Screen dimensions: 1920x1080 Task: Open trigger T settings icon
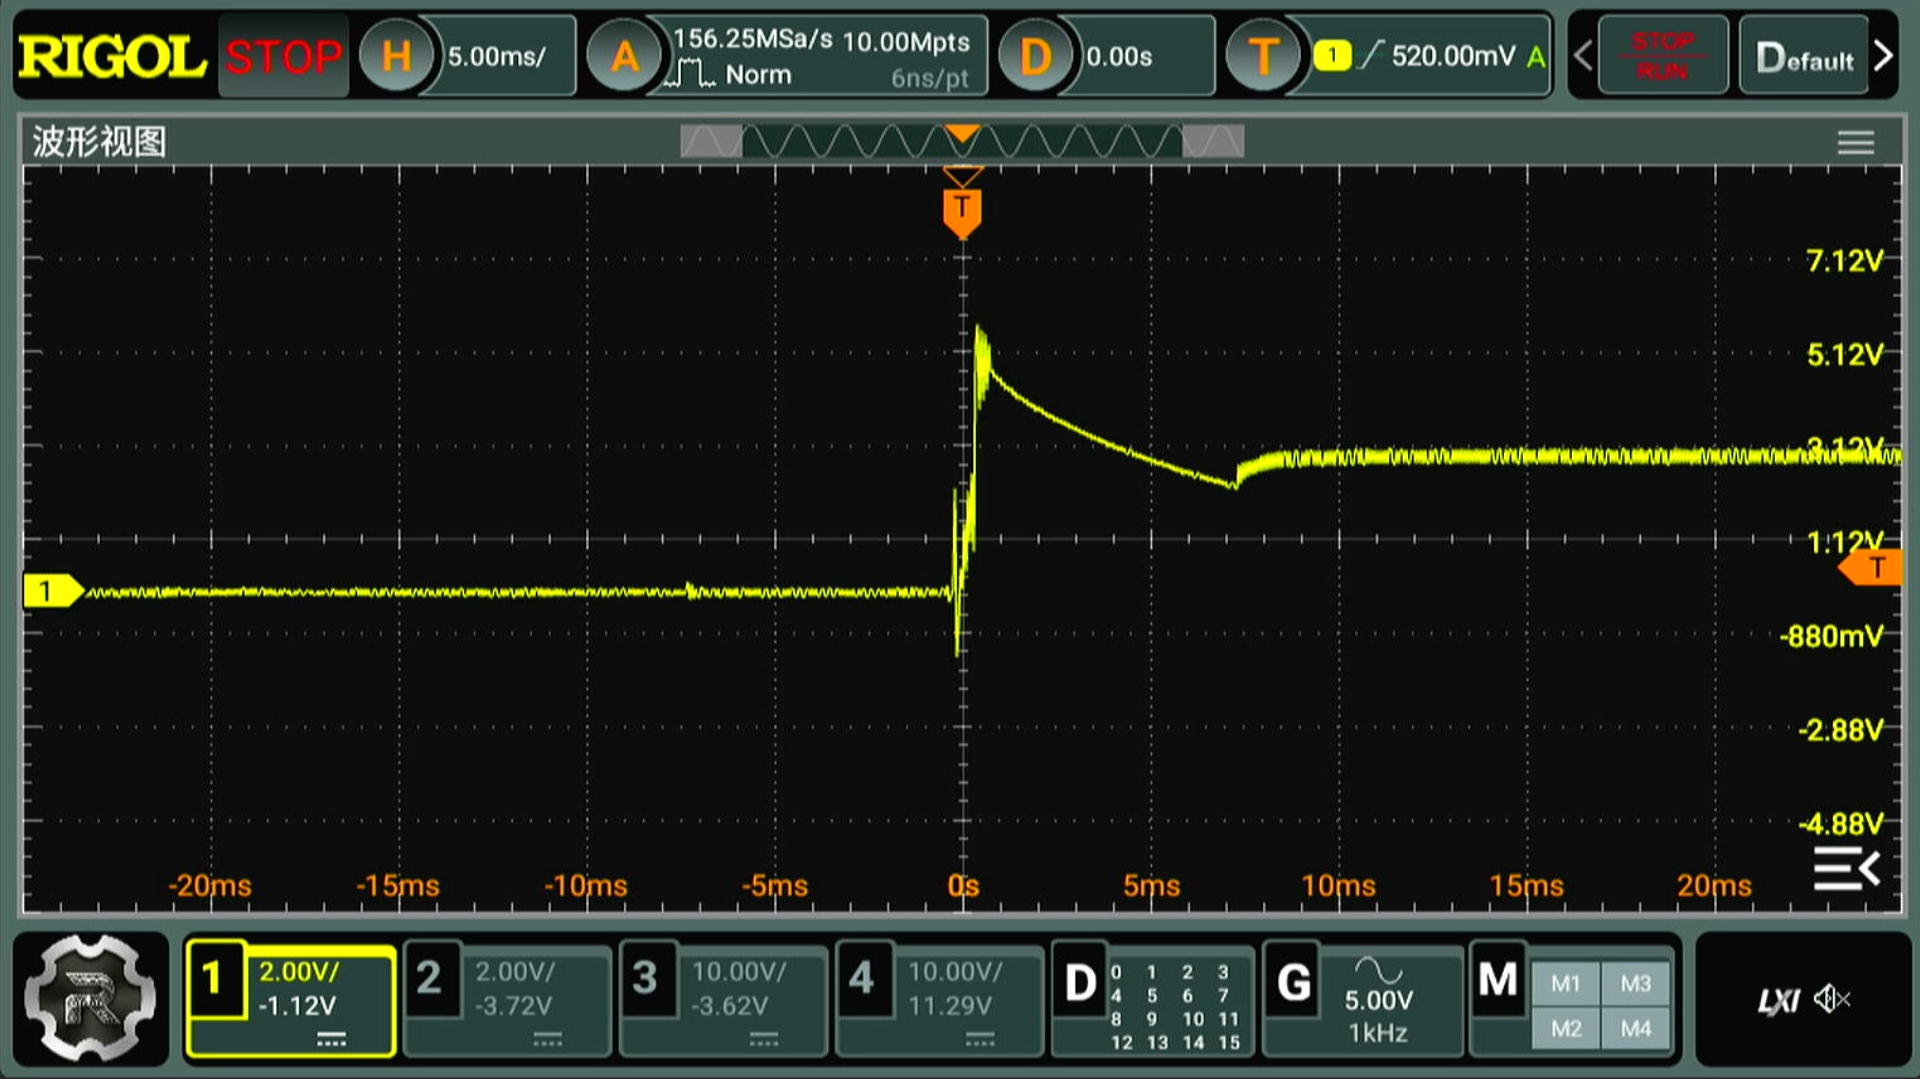pyautogui.click(x=1263, y=56)
